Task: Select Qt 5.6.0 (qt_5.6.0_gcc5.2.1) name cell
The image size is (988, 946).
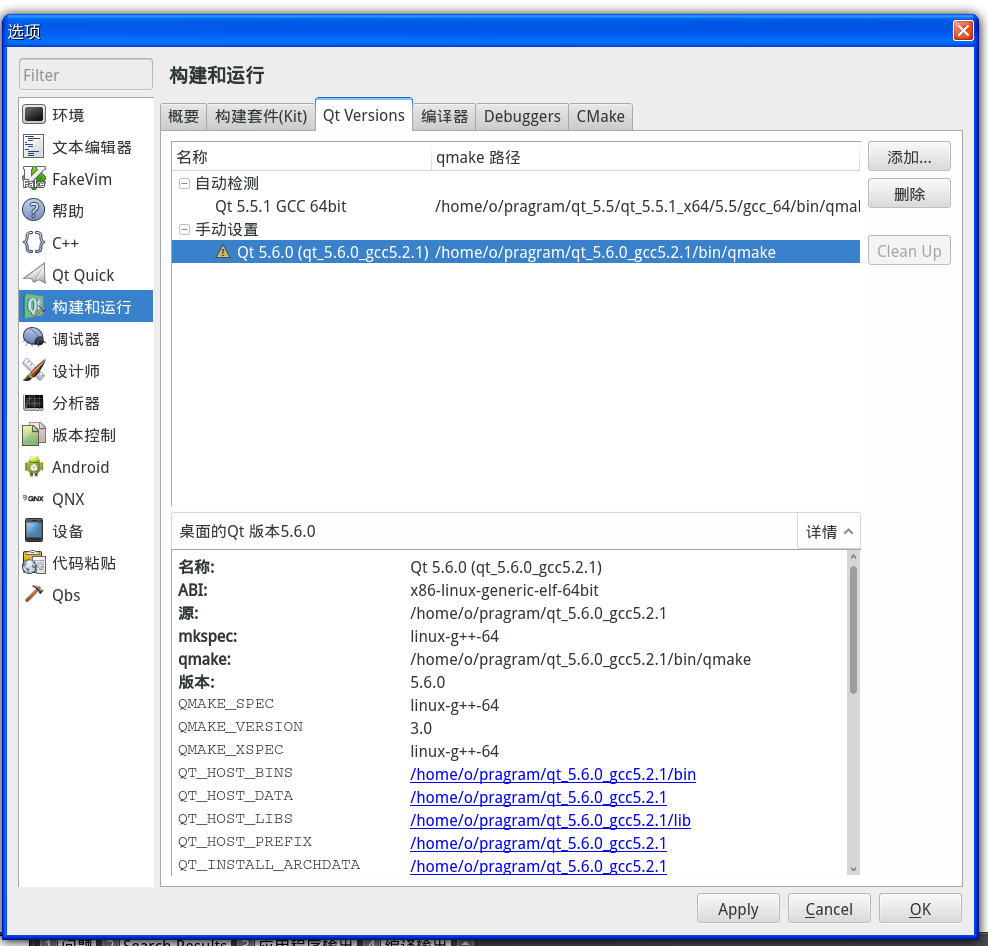Action: pos(332,252)
